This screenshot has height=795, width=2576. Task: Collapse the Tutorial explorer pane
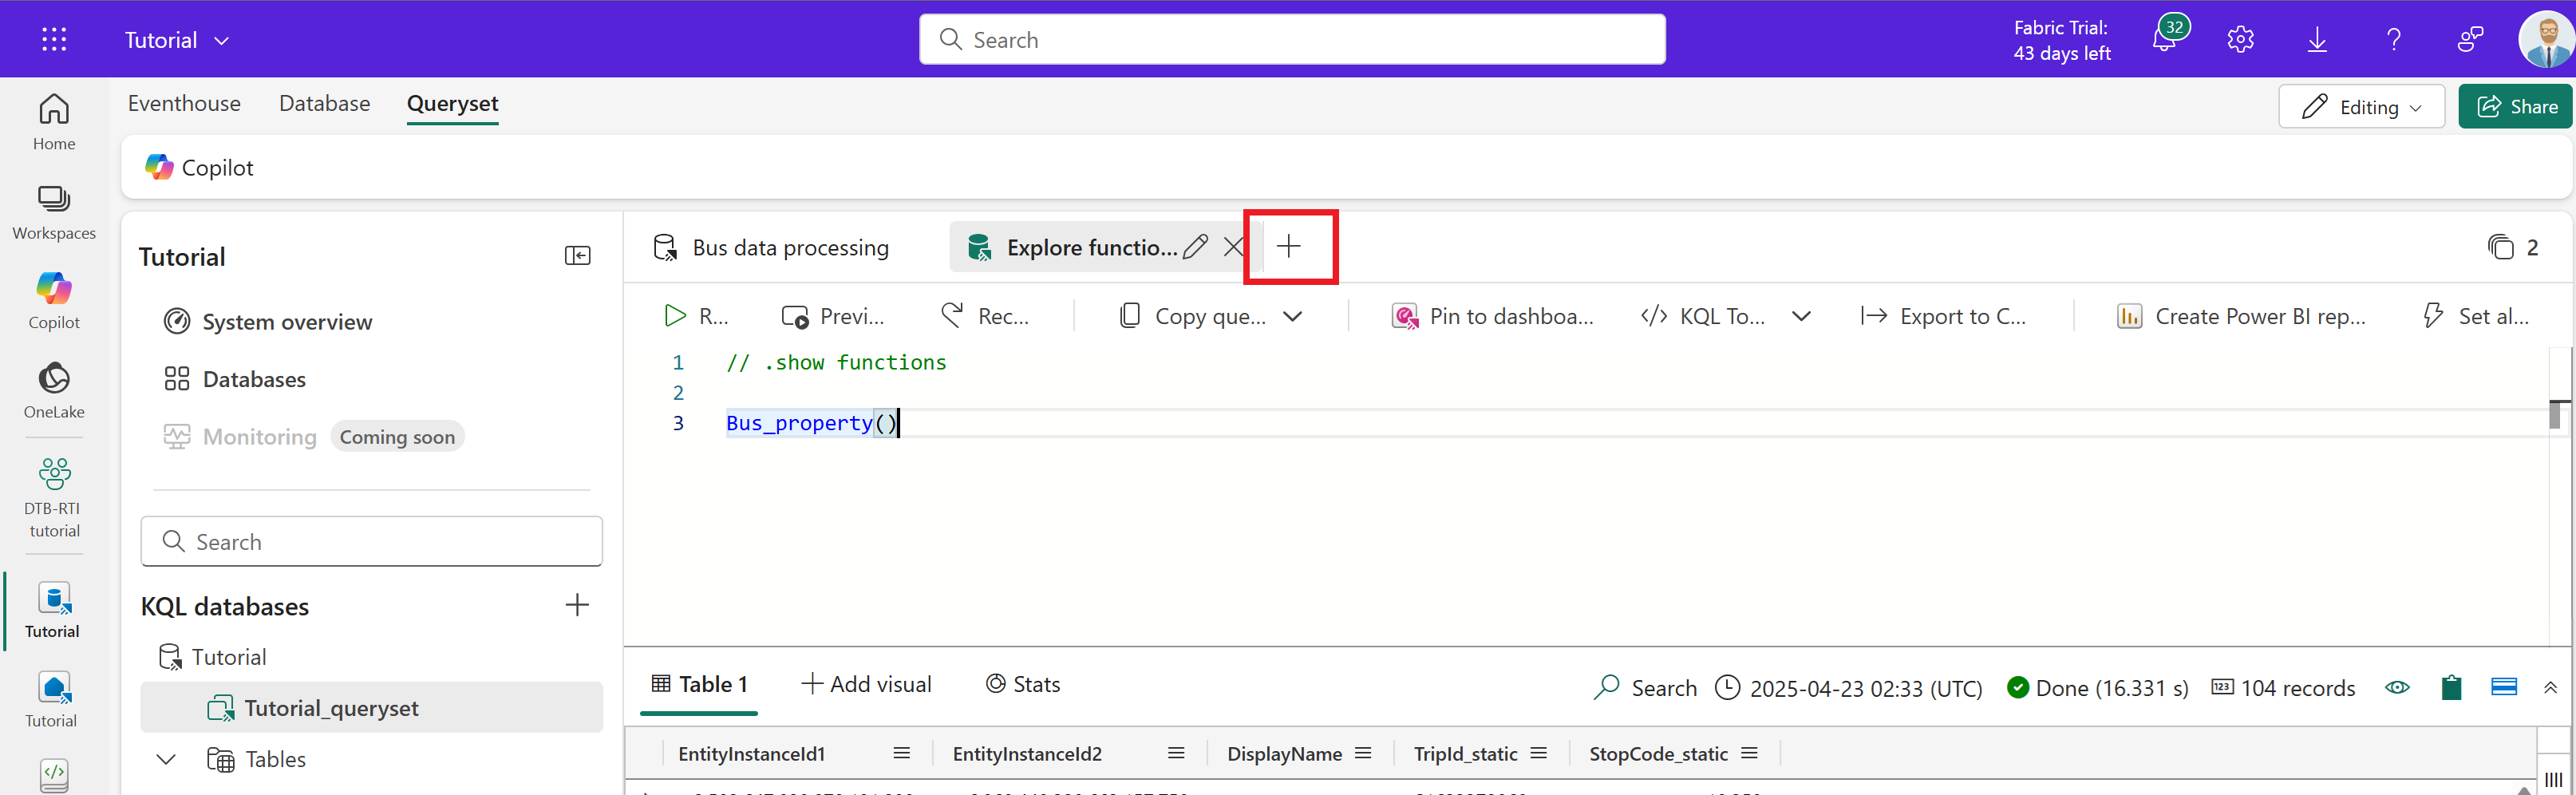pyautogui.click(x=577, y=256)
